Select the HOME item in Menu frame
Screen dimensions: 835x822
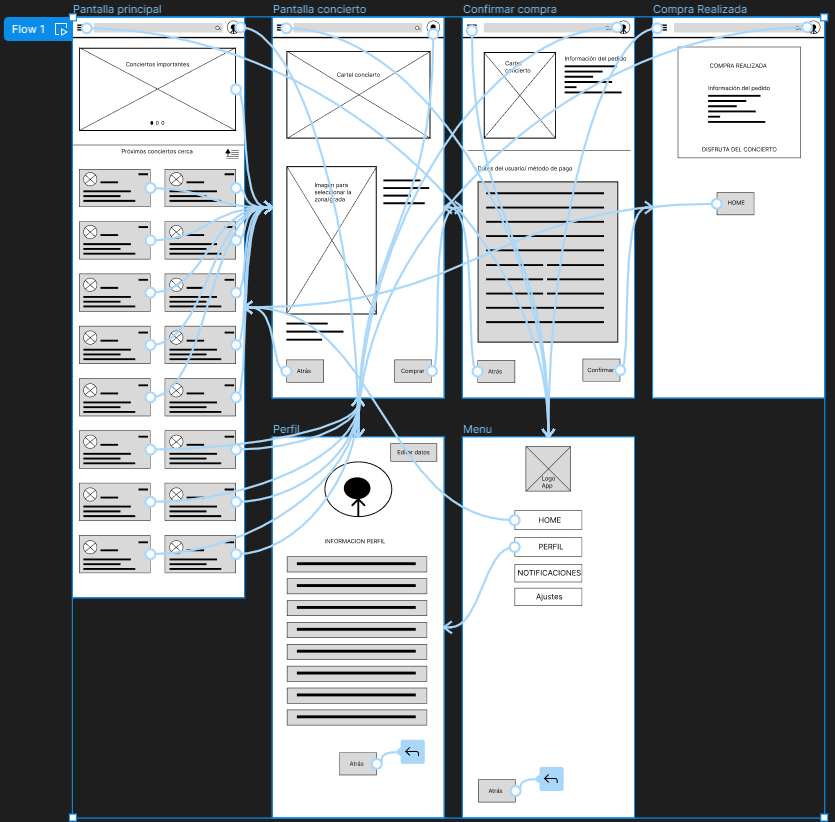point(549,520)
